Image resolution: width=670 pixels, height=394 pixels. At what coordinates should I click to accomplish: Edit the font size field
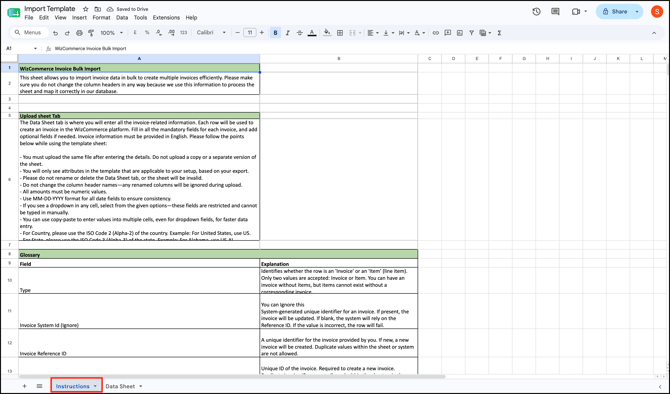click(x=250, y=33)
